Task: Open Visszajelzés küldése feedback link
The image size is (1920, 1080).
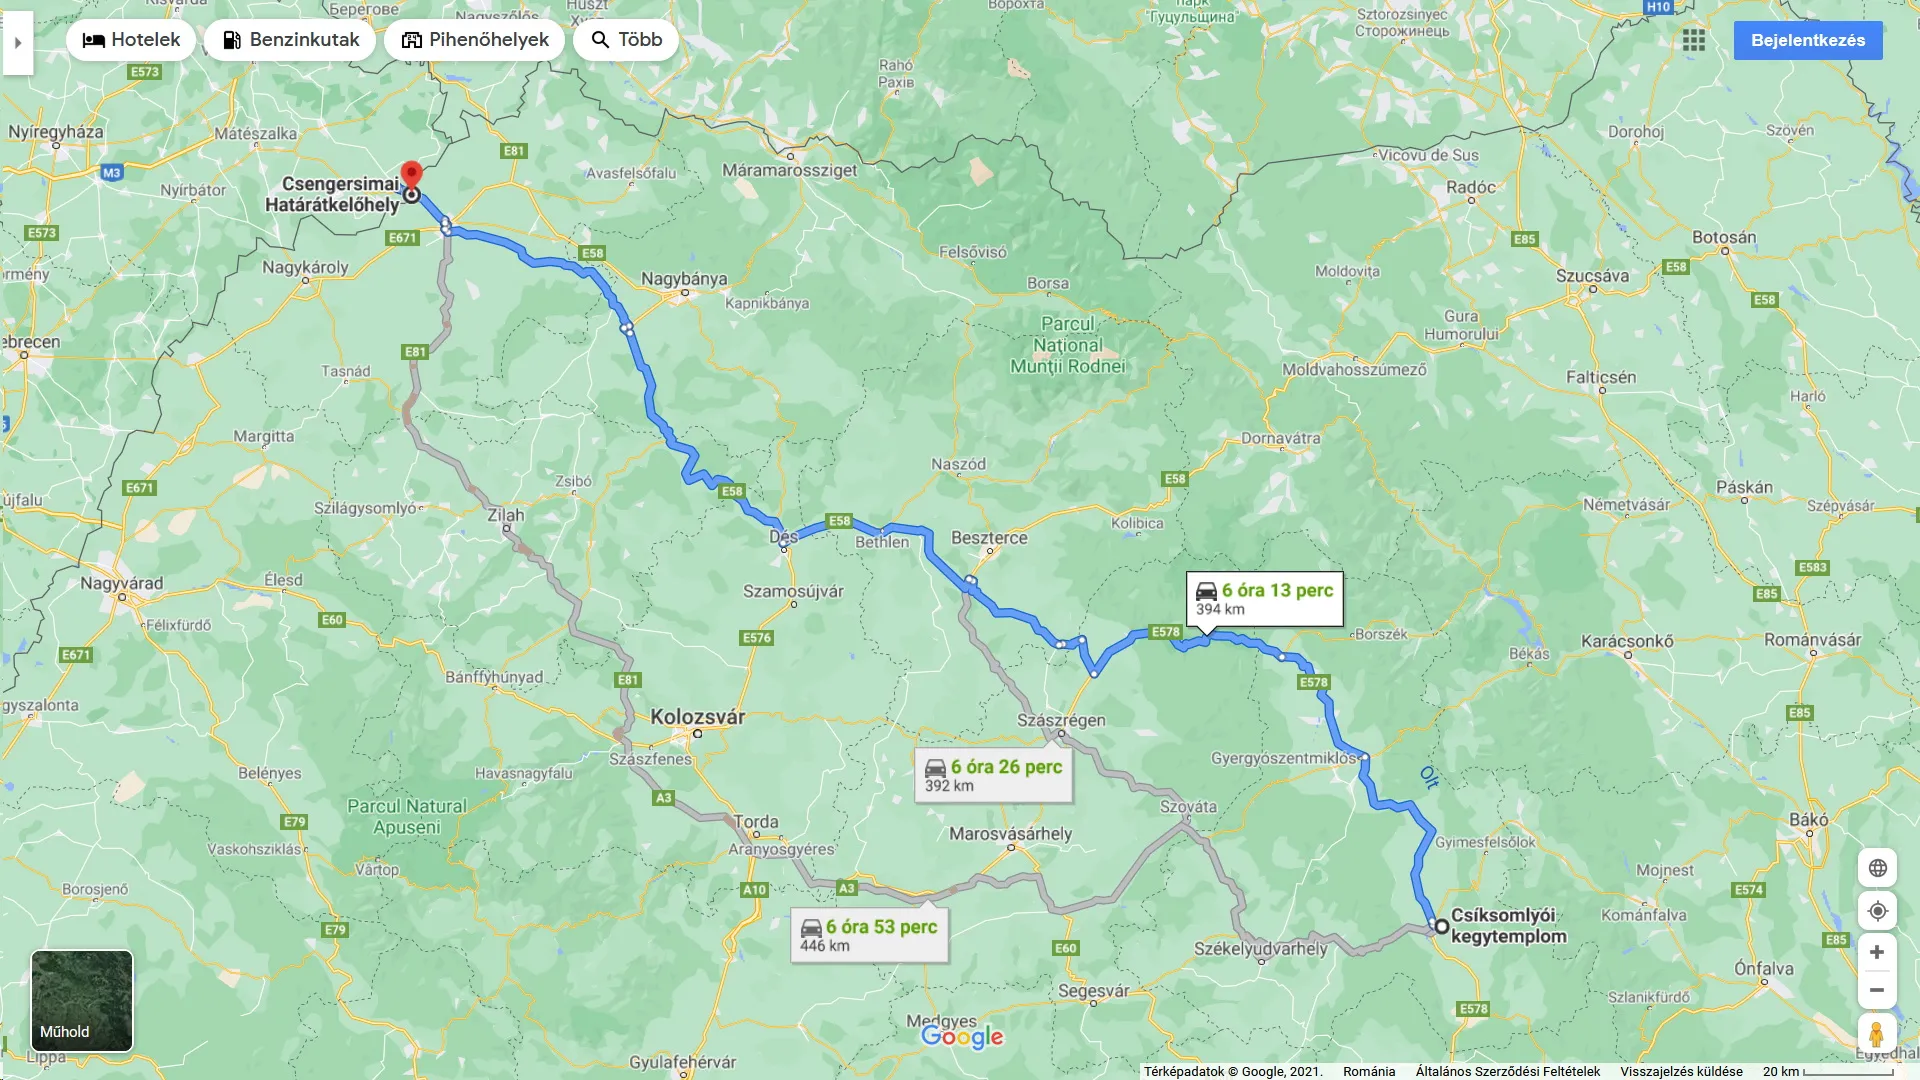Action: tap(1681, 1071)
